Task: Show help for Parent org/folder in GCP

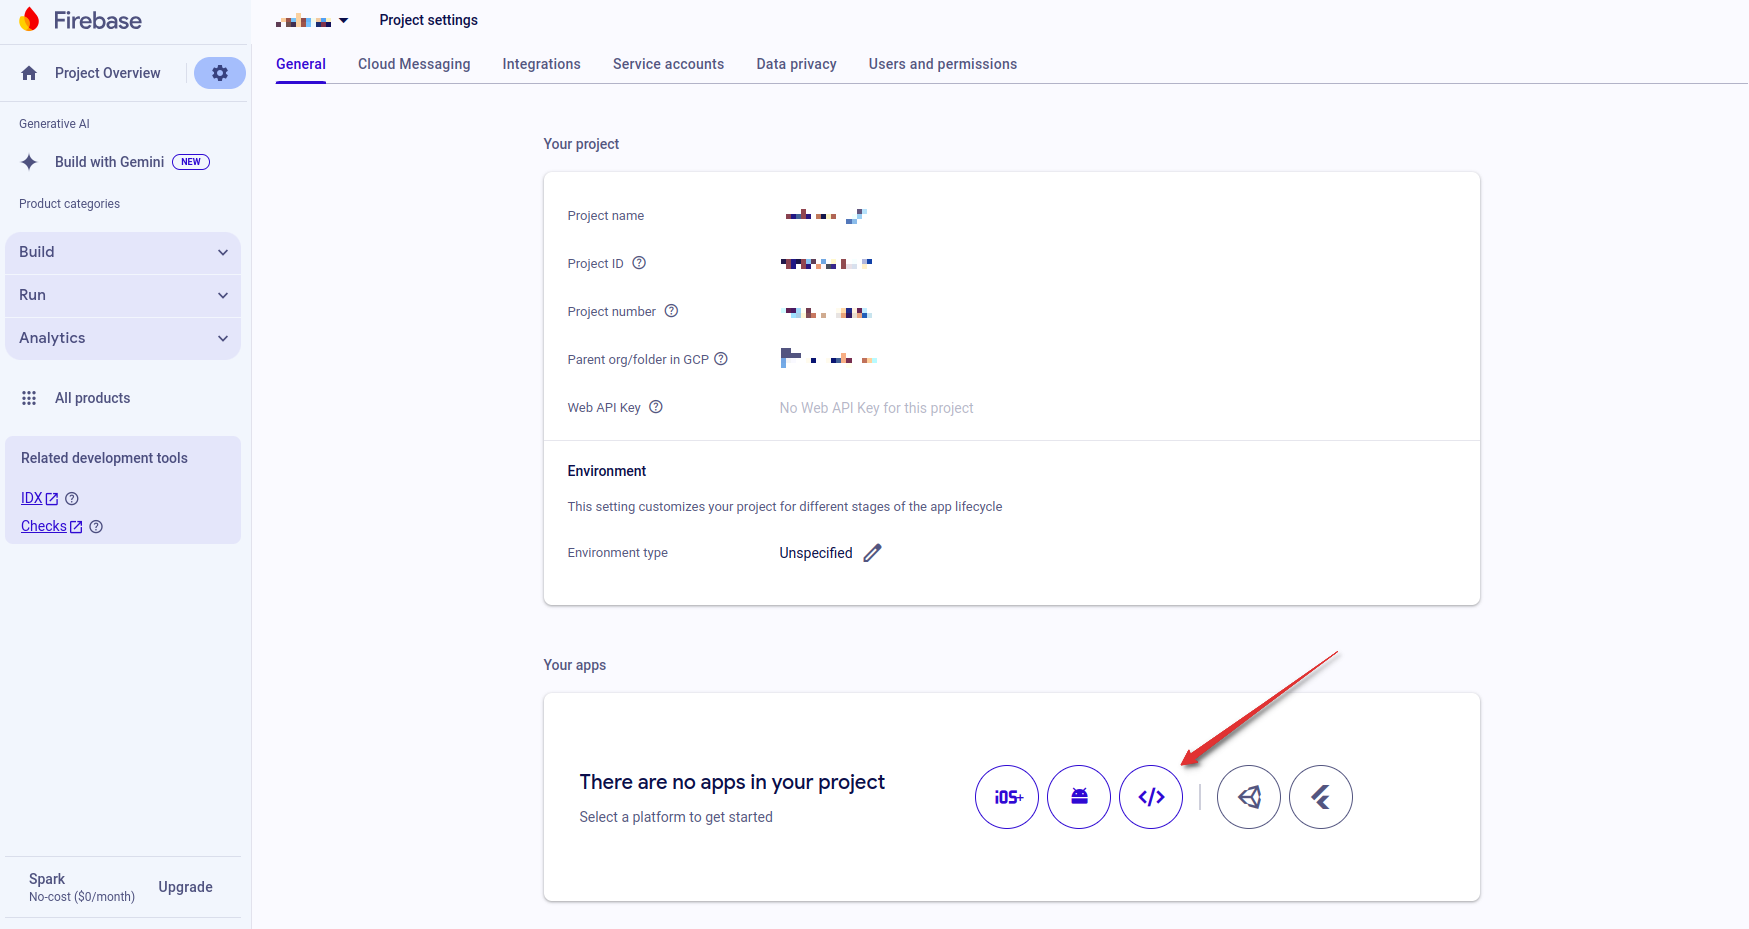Action: click(x=721, y=359)
